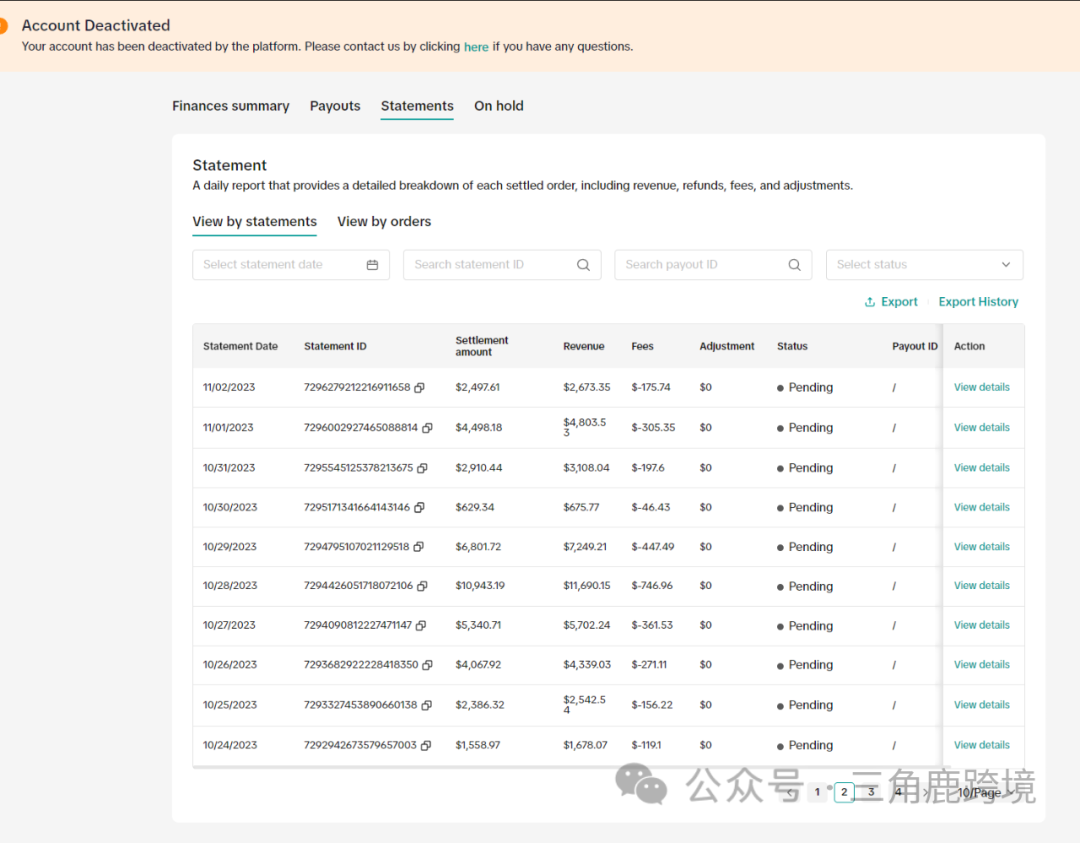View details for 10/27/2023 statement
This screenshot has width=1080, height=843.
982,625
